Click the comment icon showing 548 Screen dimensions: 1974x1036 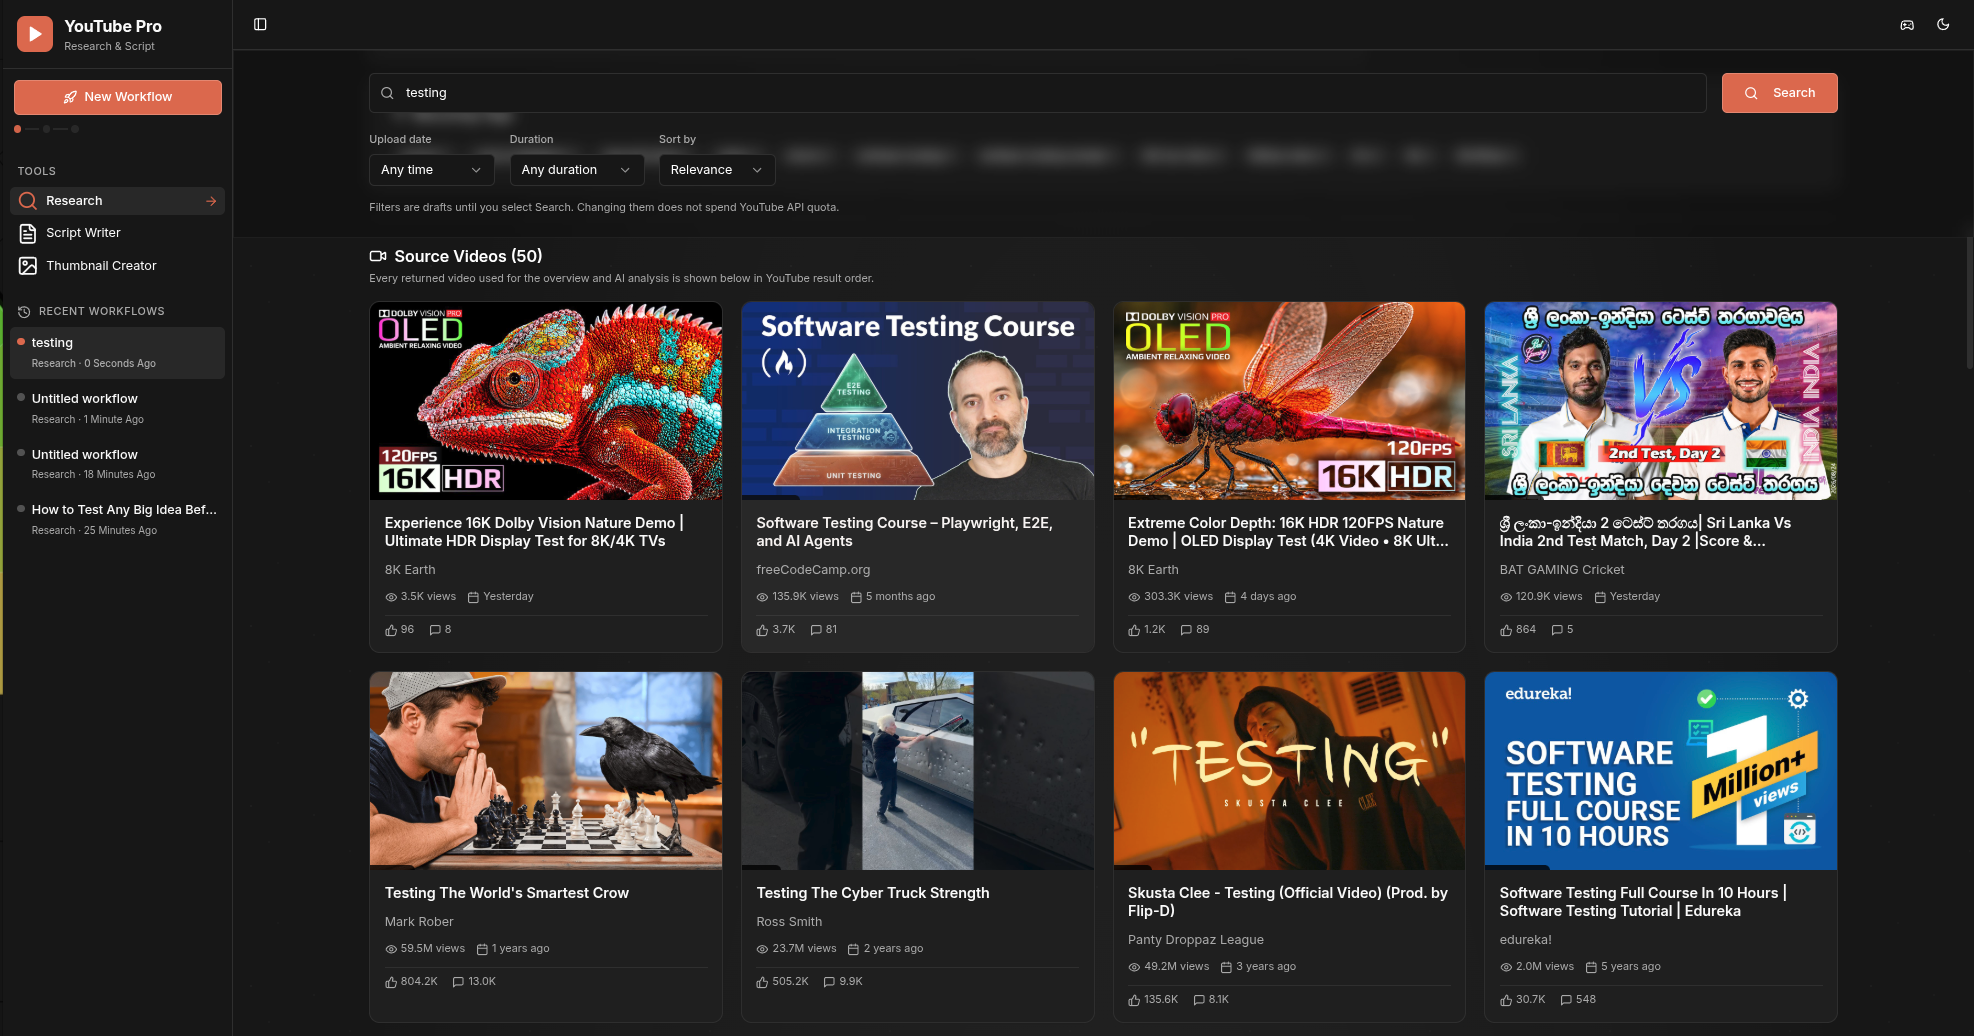coord(1566,1000)
